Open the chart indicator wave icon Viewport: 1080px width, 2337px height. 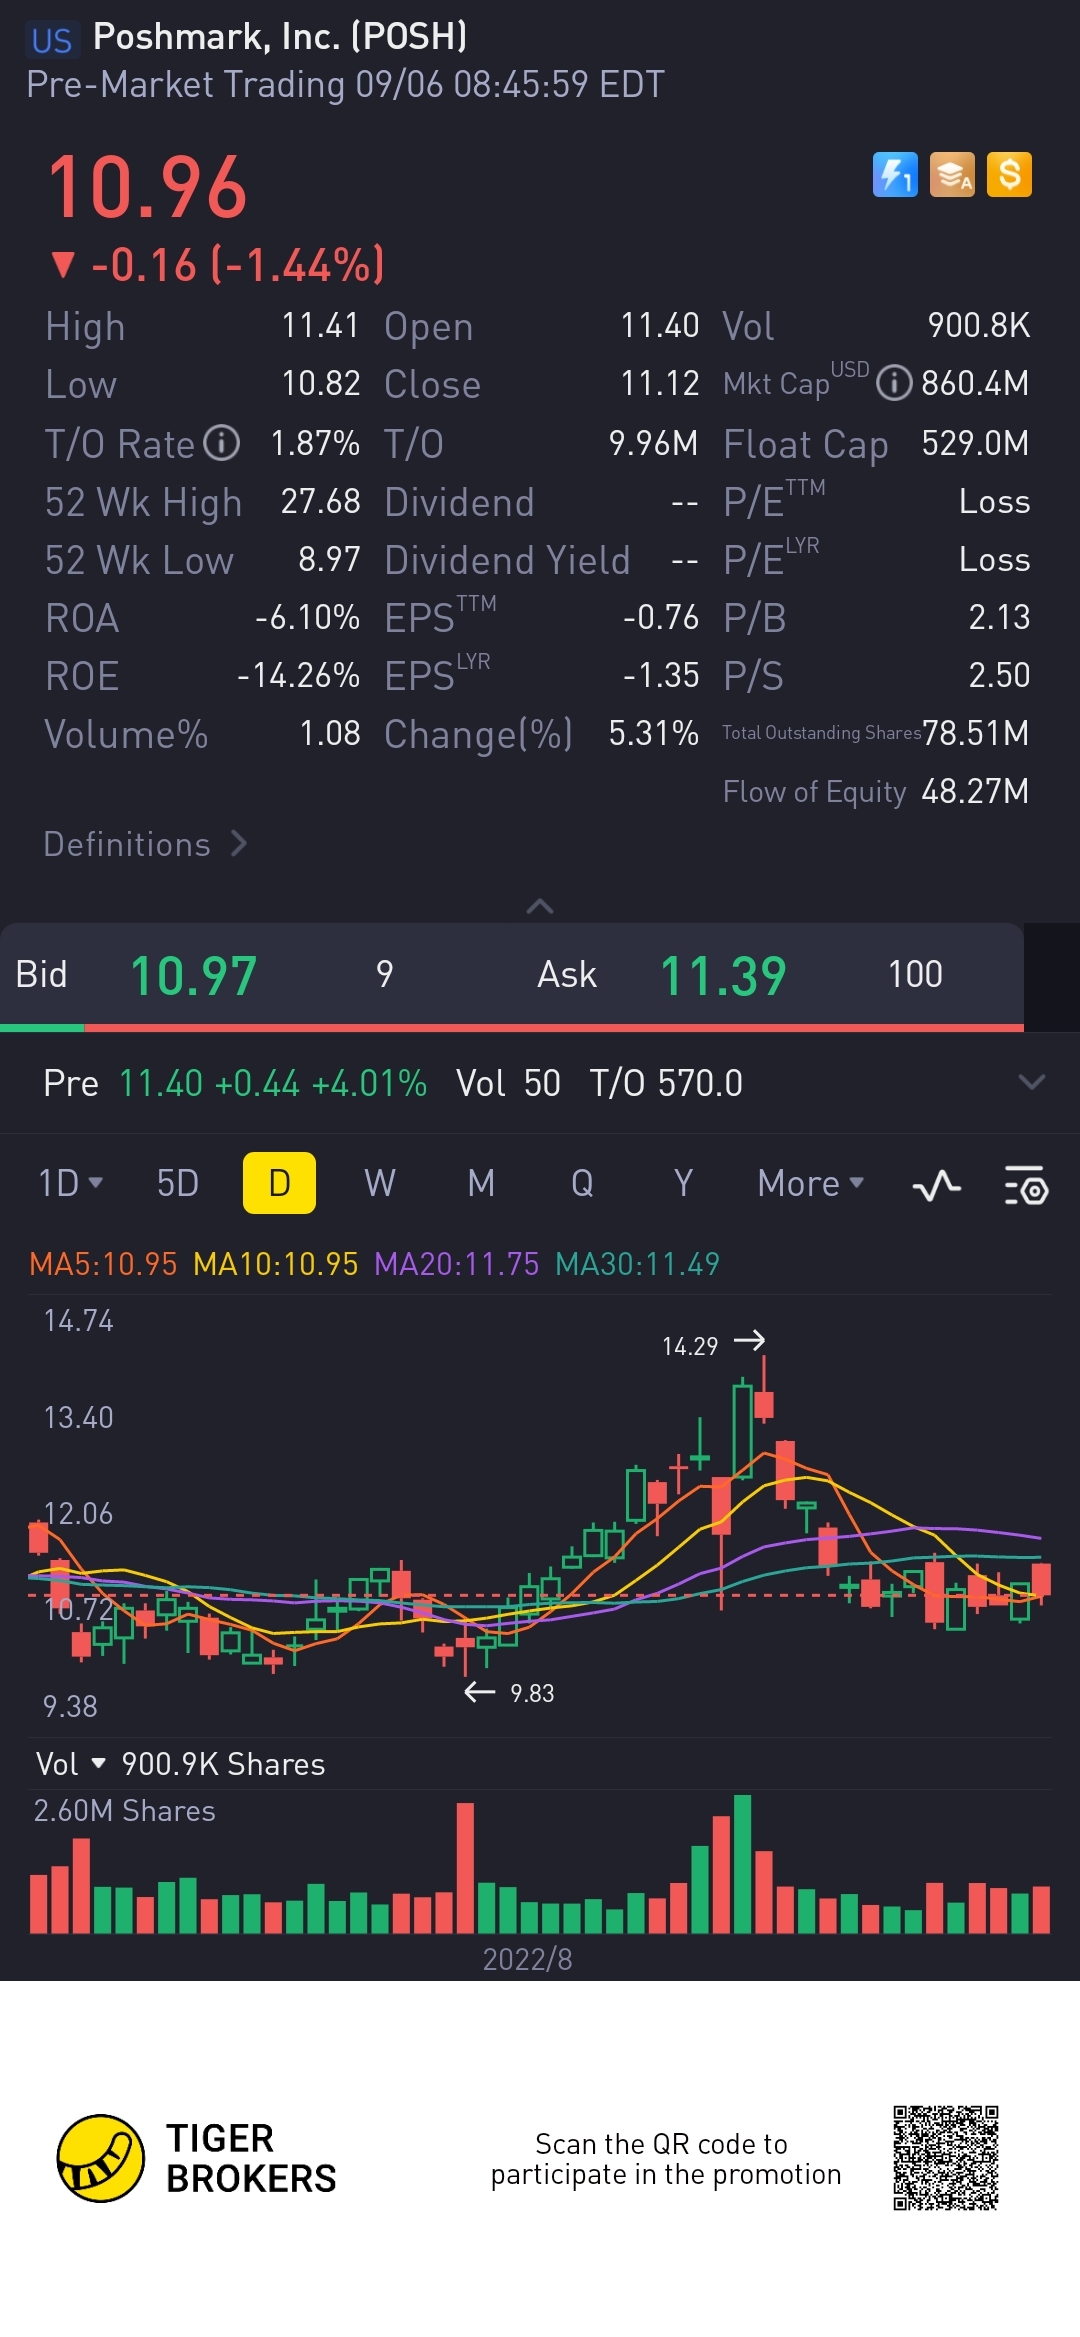coord(937,1186)
